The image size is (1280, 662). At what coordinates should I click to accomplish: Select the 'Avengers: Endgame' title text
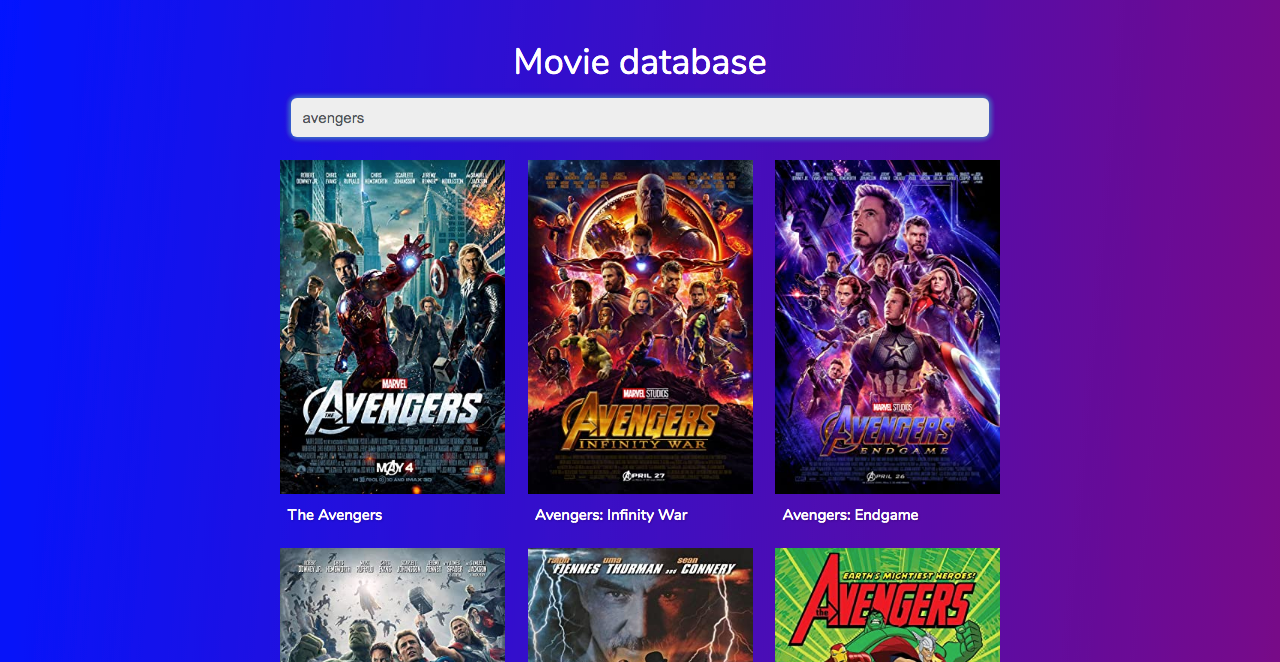[850, 515]
